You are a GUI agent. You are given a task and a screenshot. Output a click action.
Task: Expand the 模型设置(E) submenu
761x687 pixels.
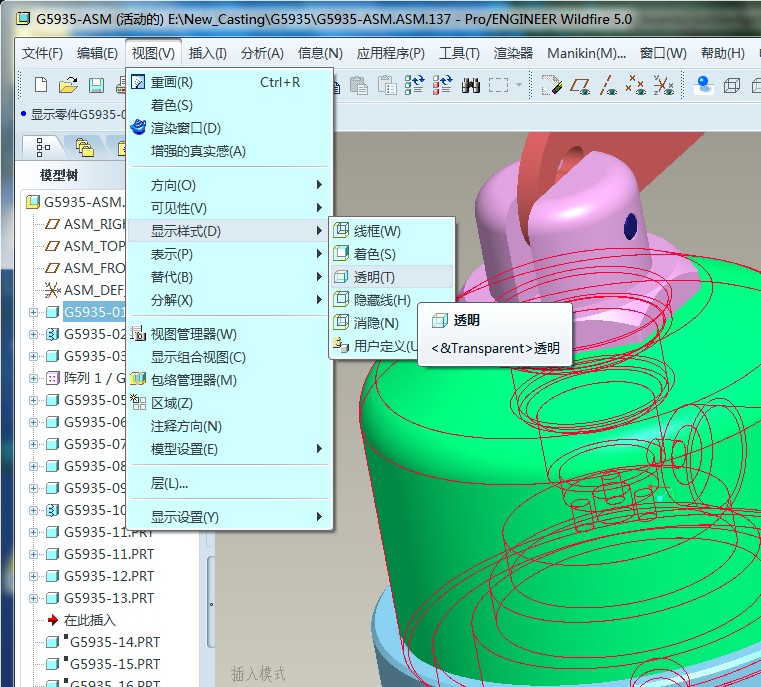pos(229,449)
